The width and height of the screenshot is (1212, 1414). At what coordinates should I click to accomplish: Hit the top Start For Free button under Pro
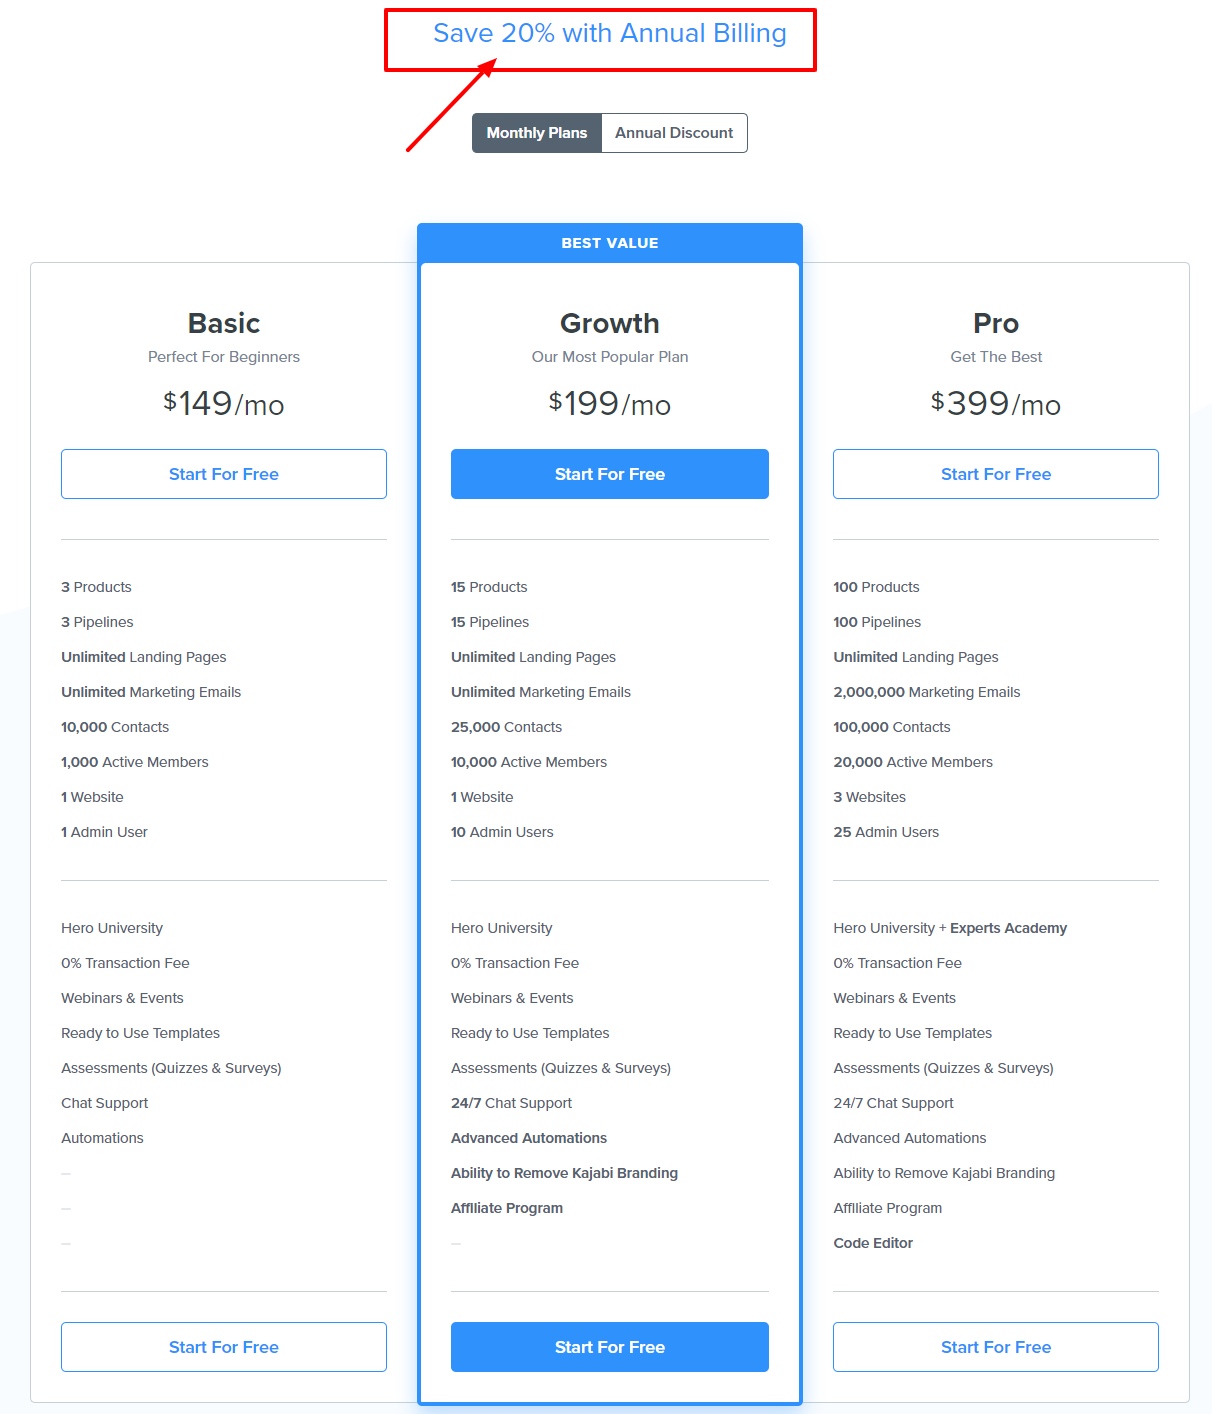click(x=995, y=474)
